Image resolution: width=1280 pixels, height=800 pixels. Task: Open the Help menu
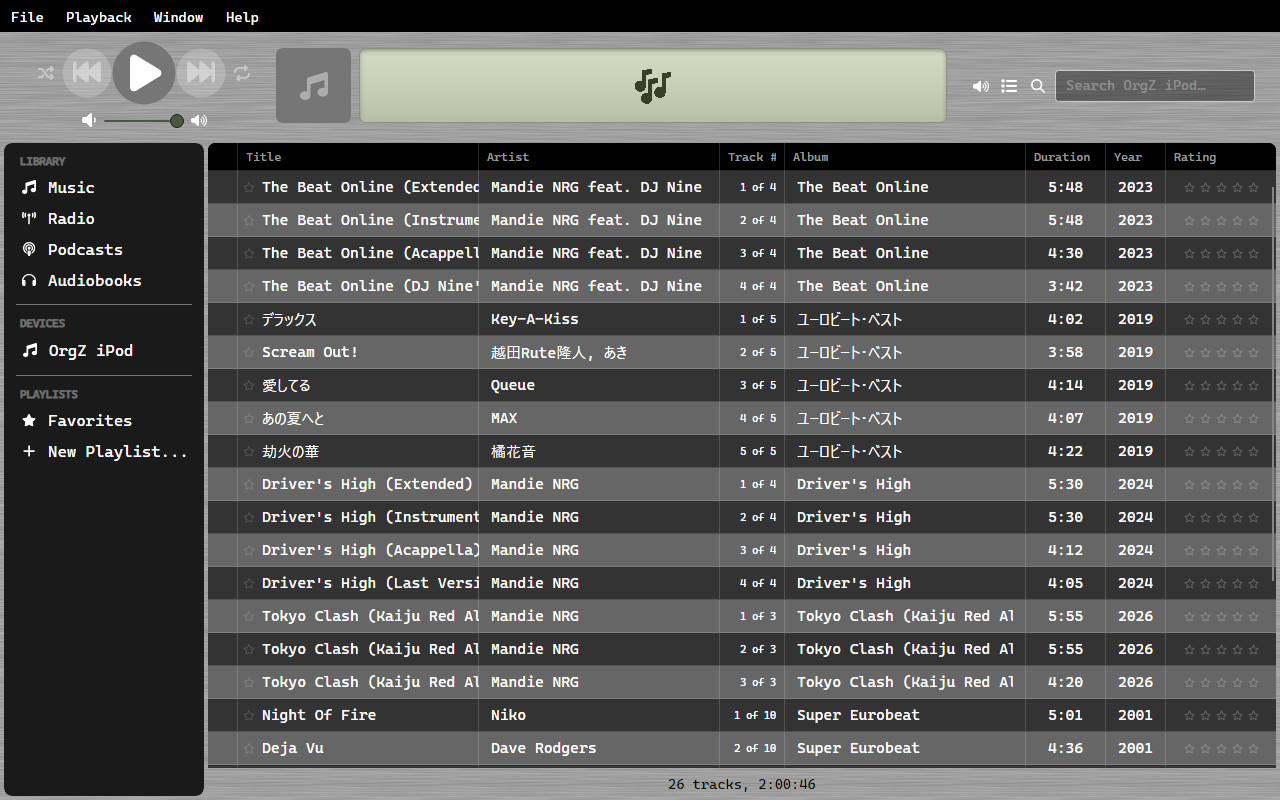242,17
